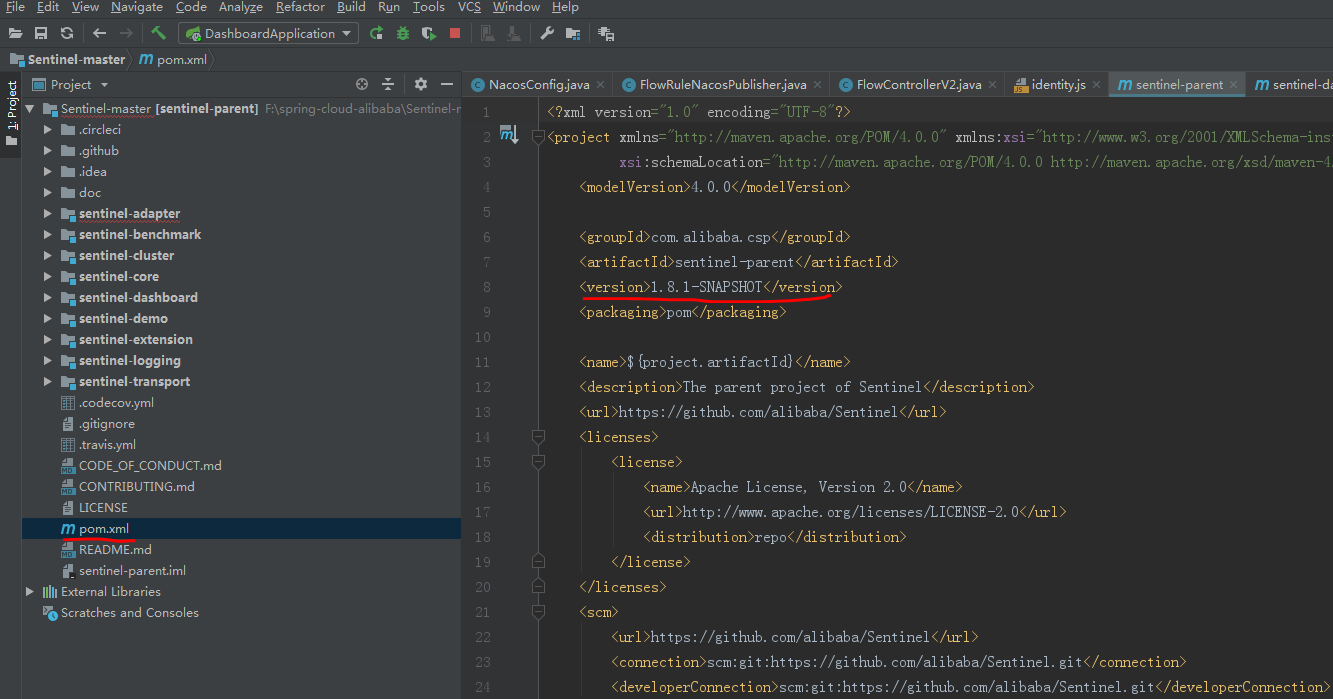Click the Build project hammer icon

click(x=158, y=33)
